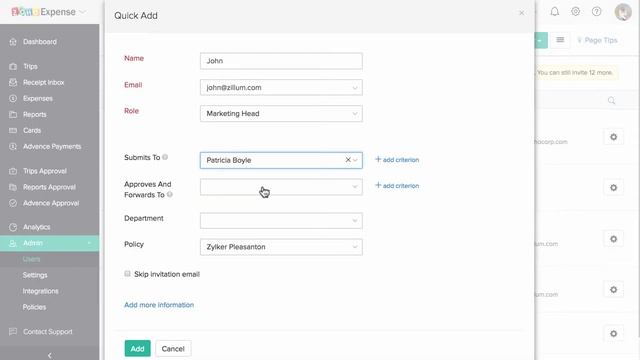Click the Advance Approval check icon
This screenshot has width=640, height=360.
(13, 203)
